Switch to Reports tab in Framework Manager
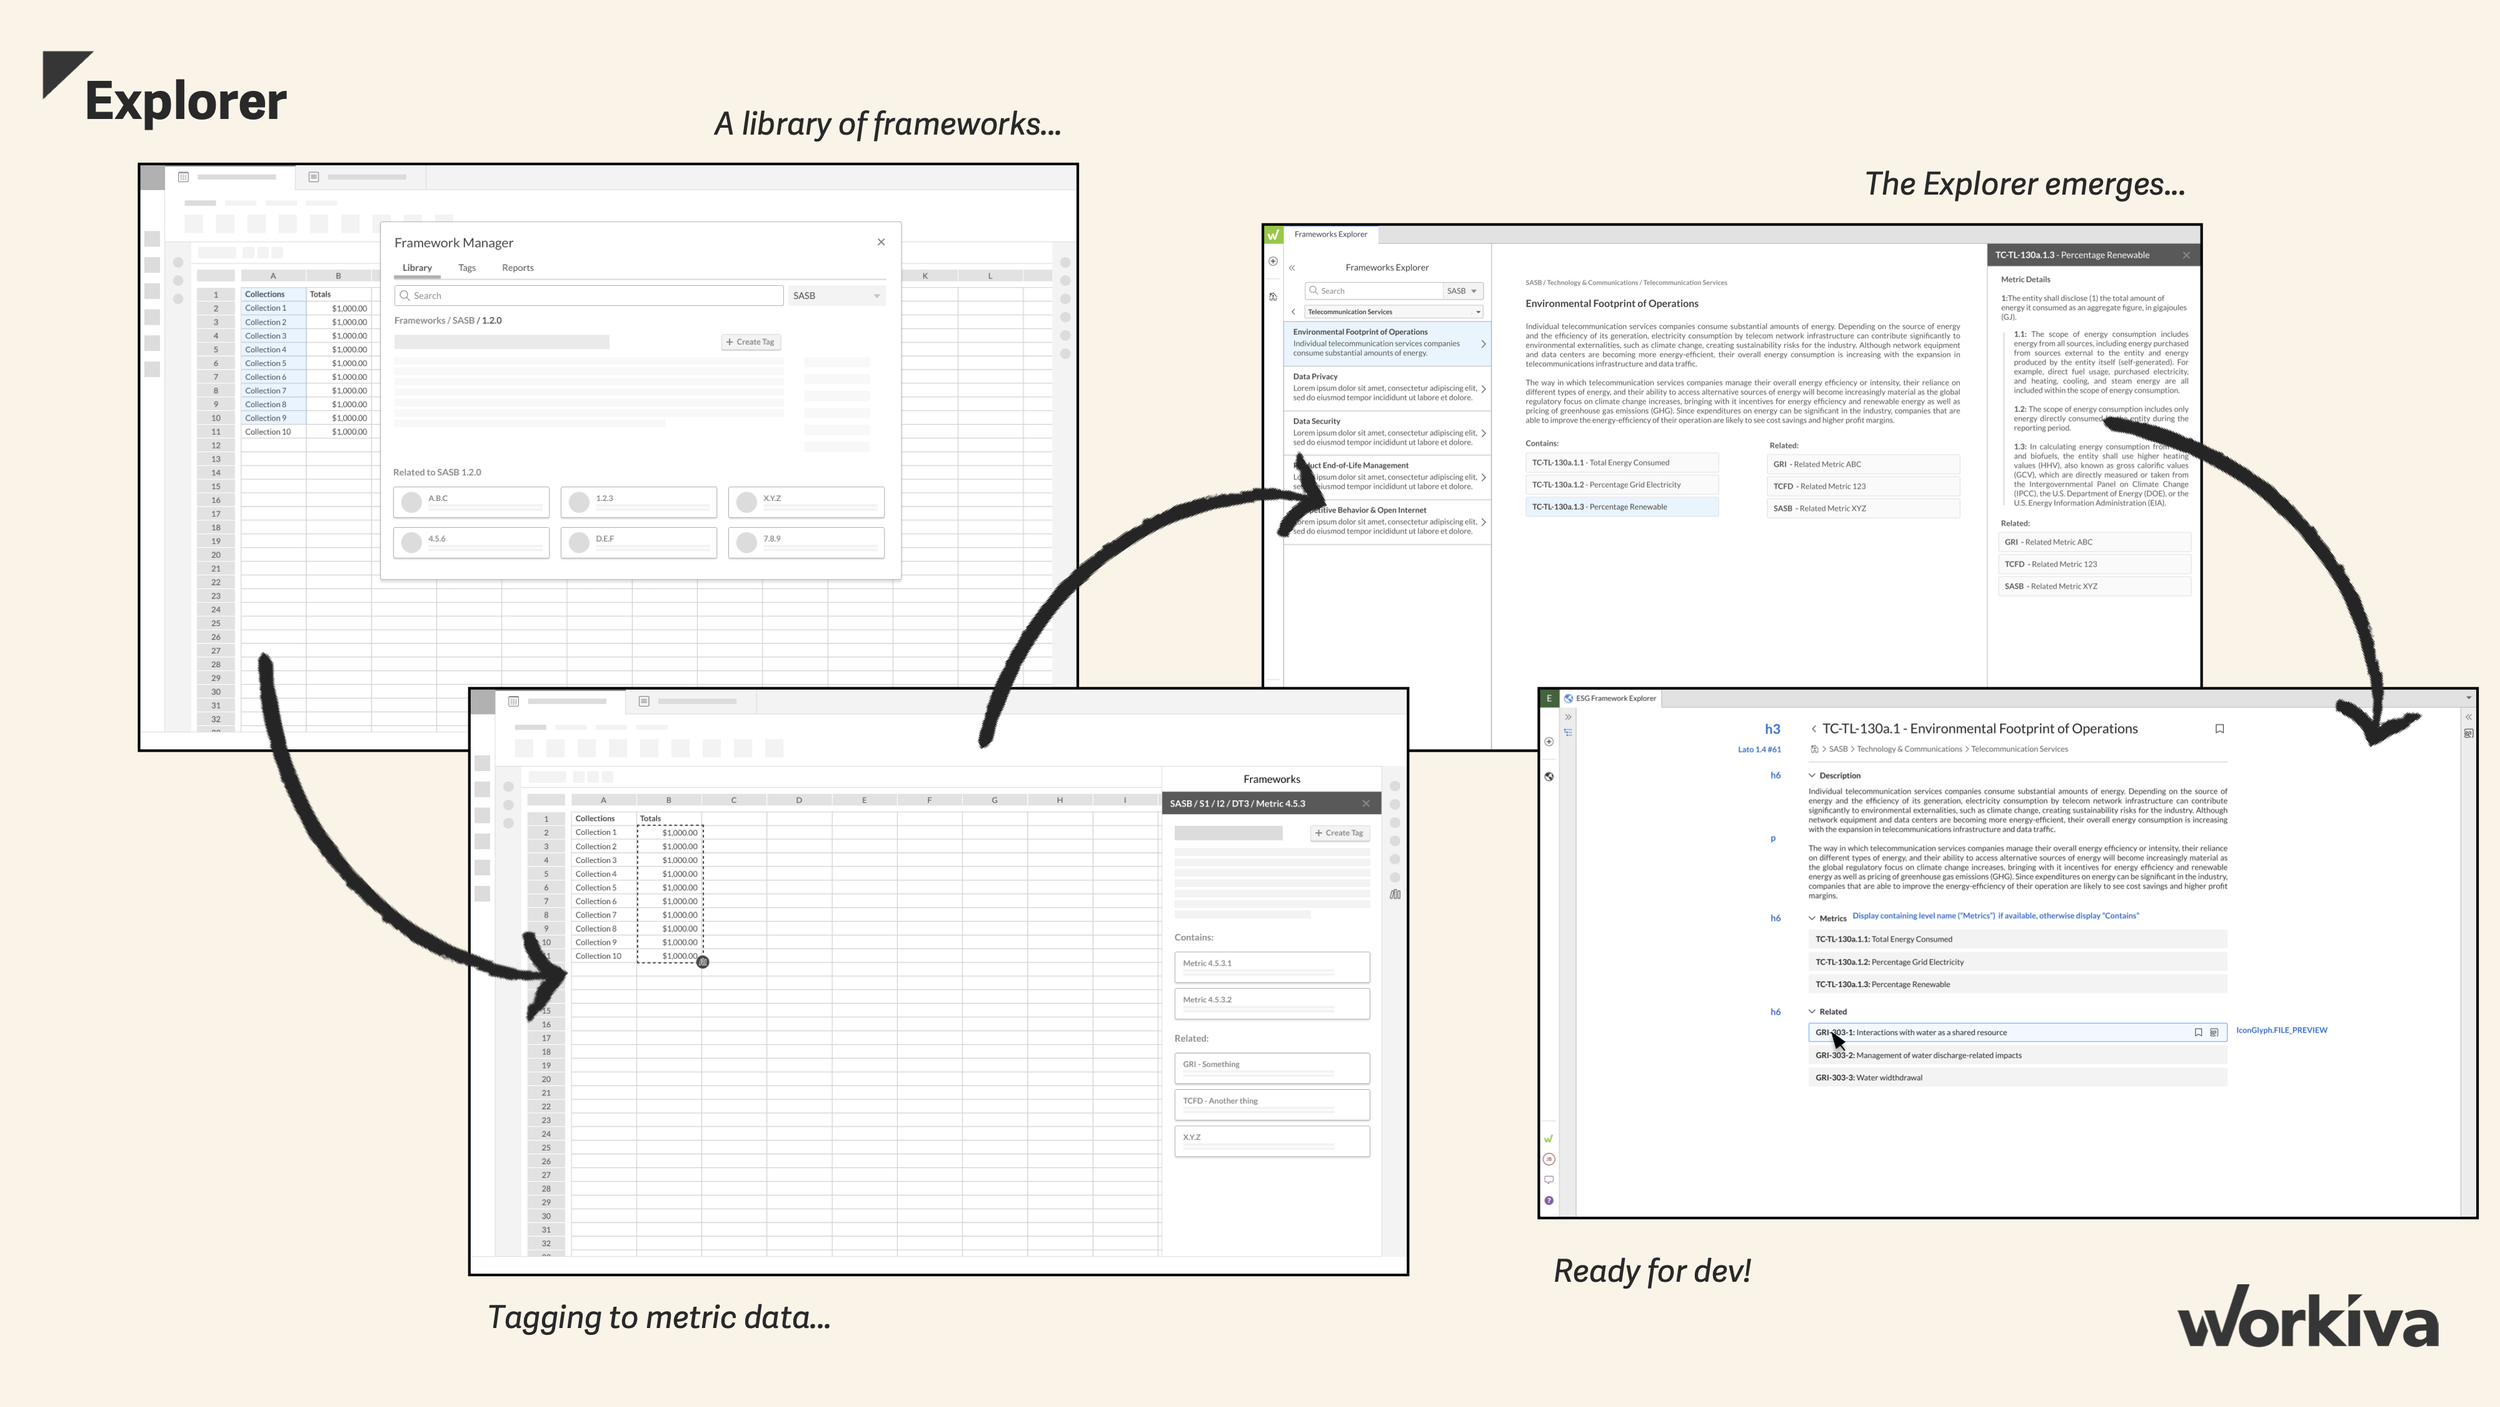Screen dimensions: 2500x1407 518,268
